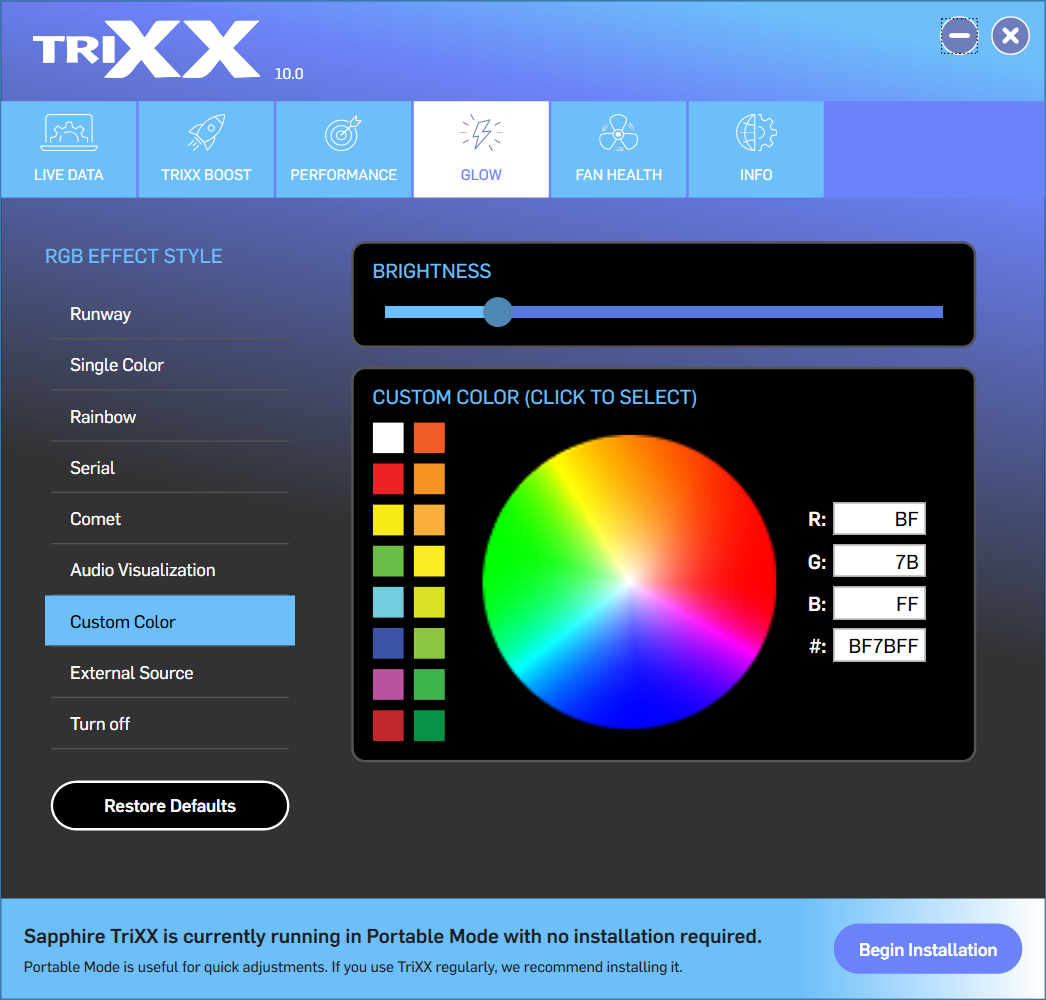Click the target Performance icon
Screen dimensions: 1046x1000
pos(343,132)
